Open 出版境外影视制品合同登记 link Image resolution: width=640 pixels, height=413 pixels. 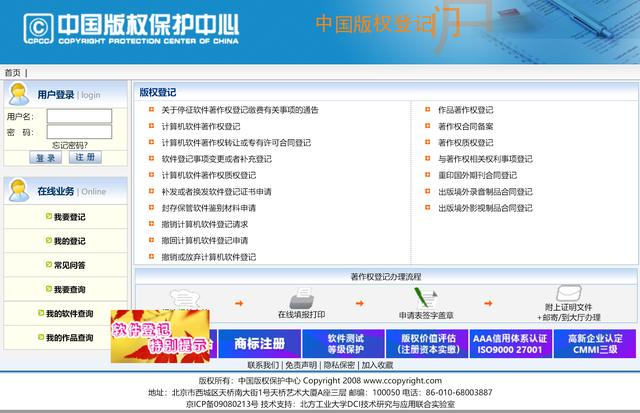click(x=485, y=208)
